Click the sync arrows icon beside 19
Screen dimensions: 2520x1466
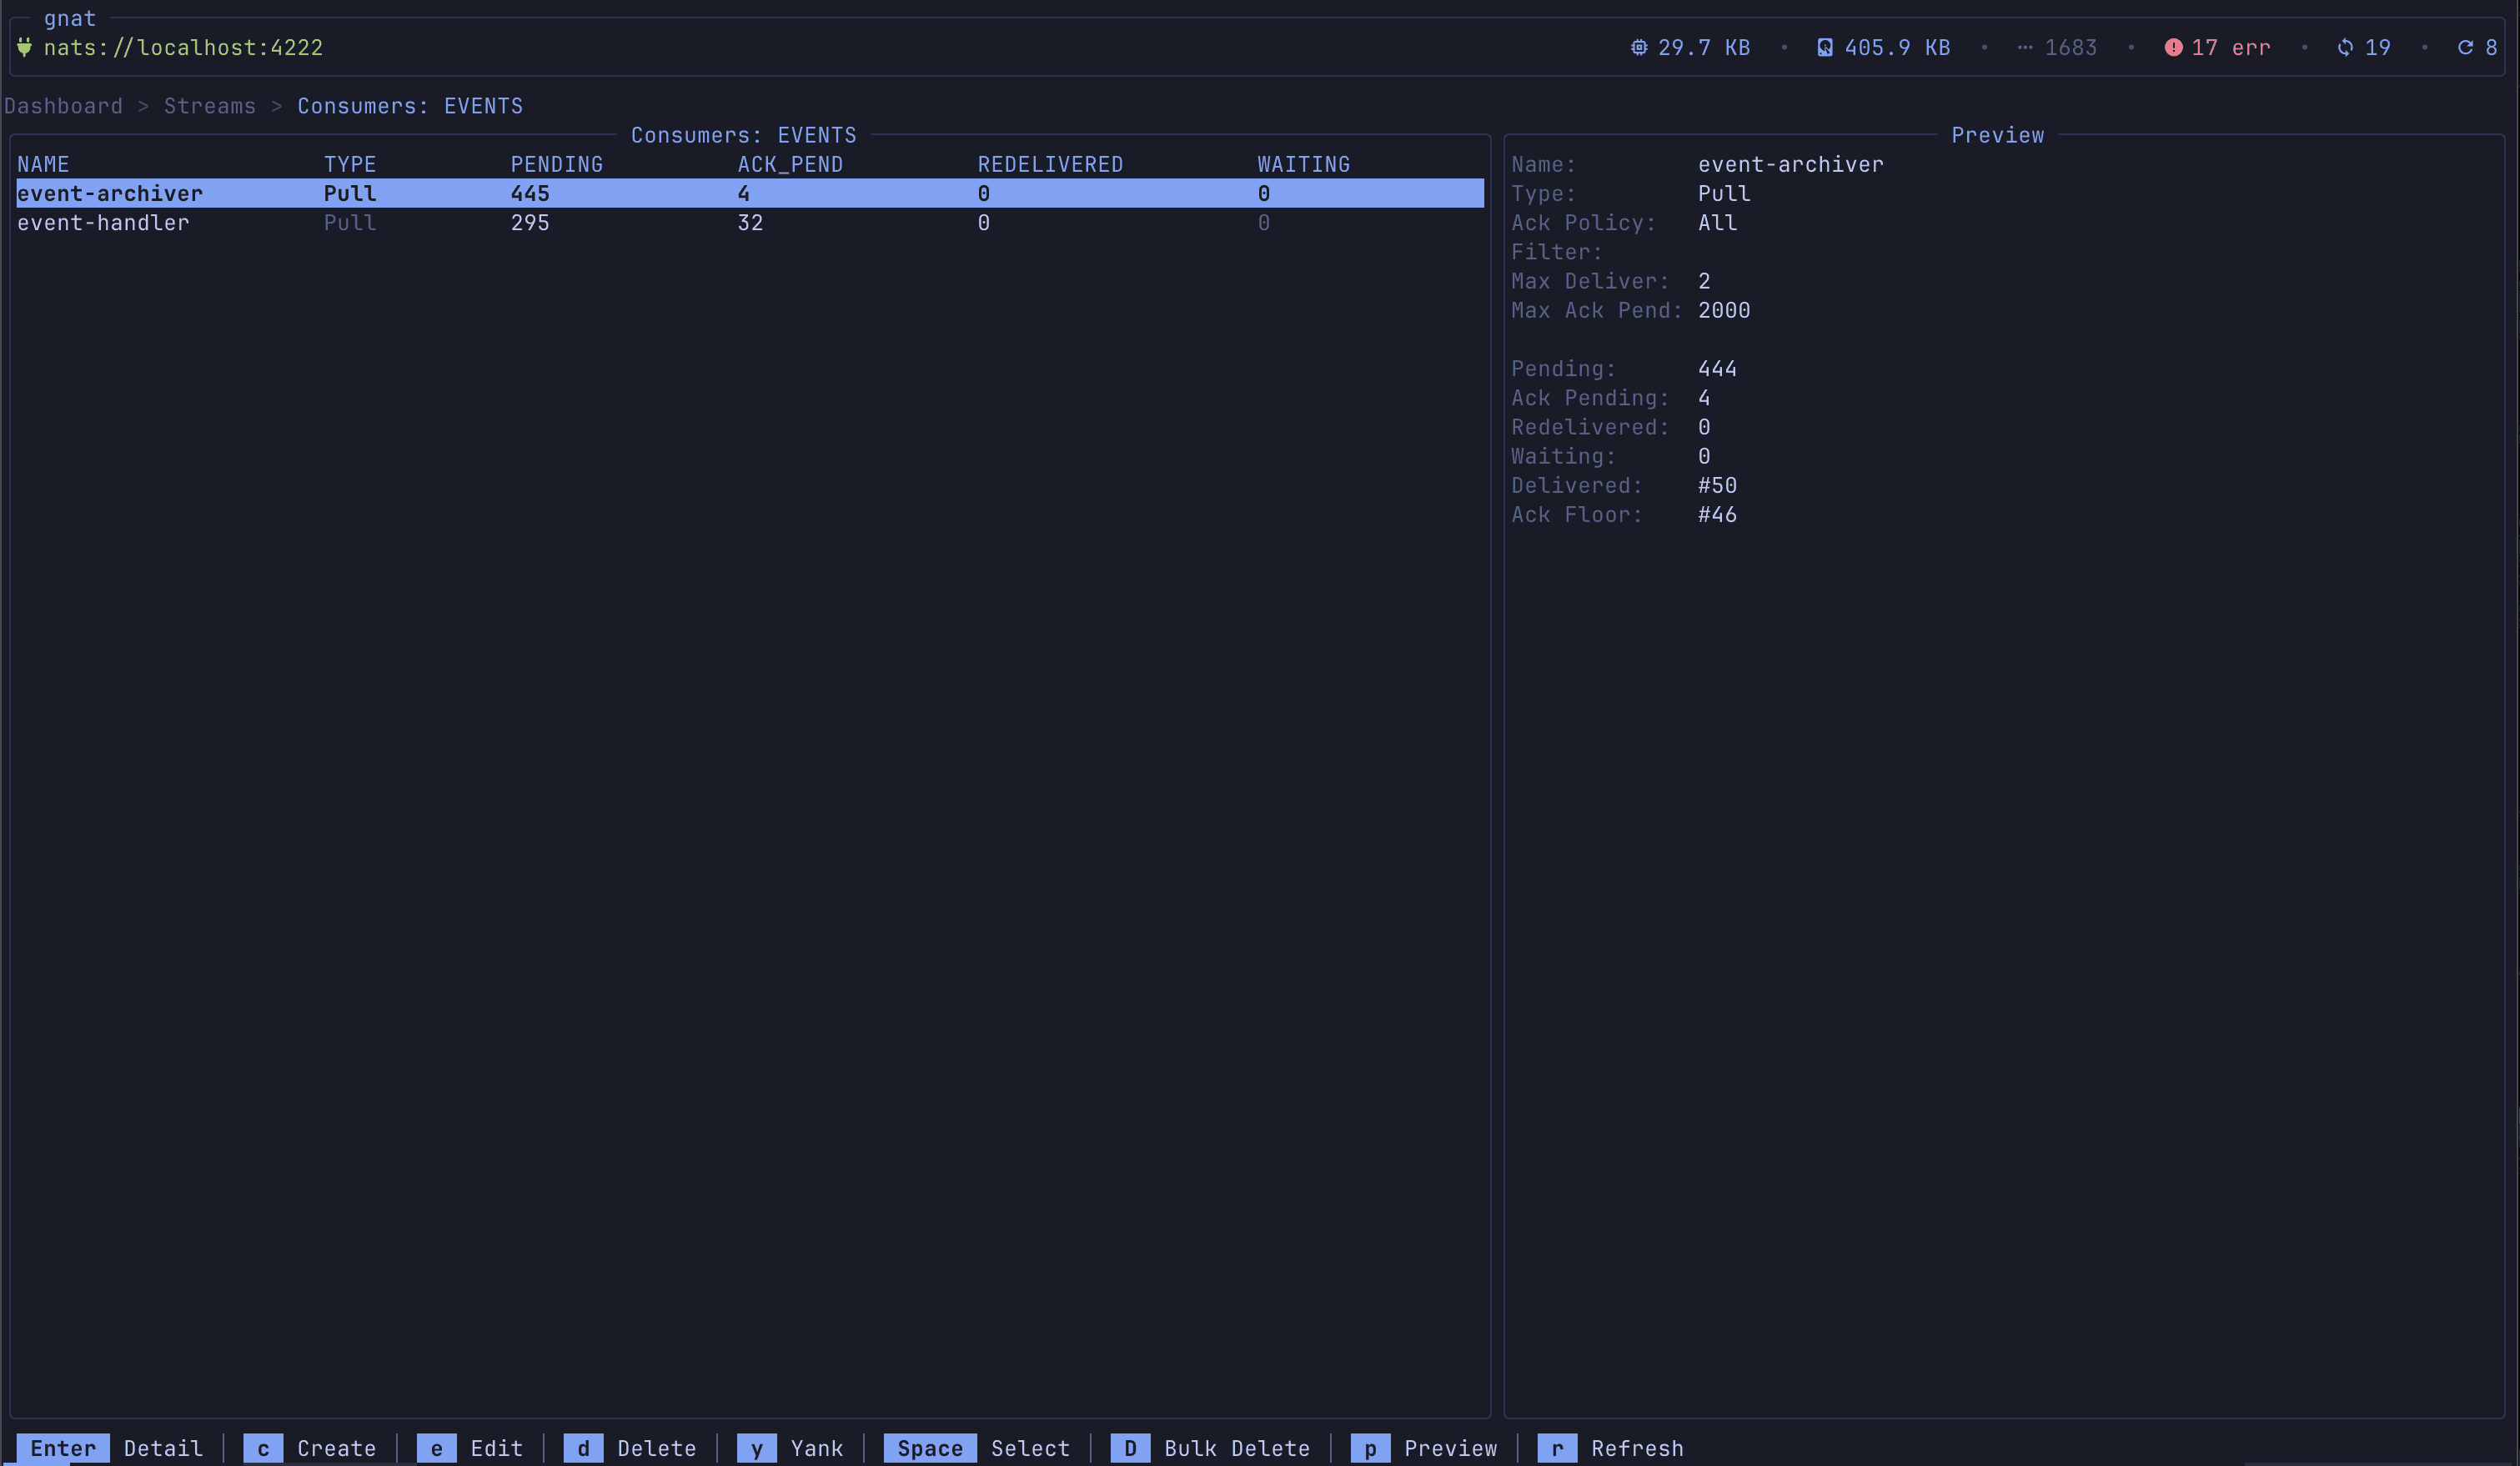[x=2344, y=47]
